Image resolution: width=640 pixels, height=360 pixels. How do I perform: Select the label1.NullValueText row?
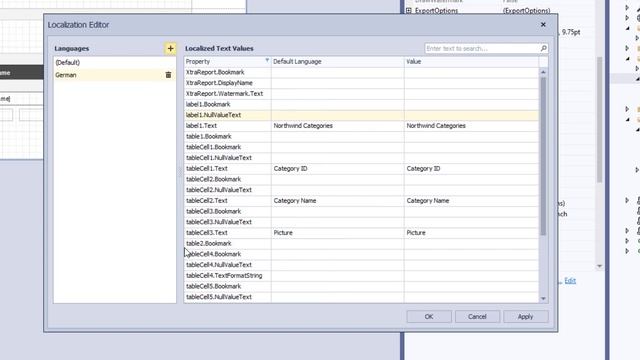[x=361, y=115]
